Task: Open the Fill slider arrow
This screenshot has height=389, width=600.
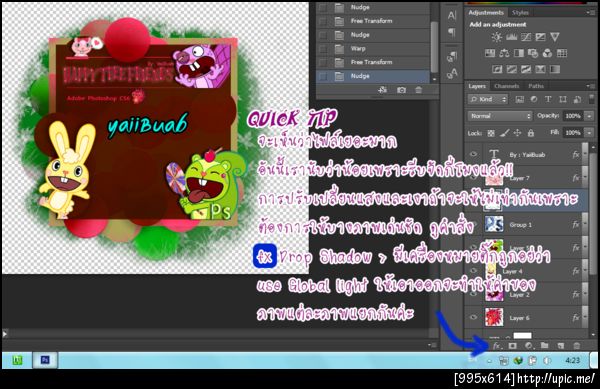Action: (590, 133)
